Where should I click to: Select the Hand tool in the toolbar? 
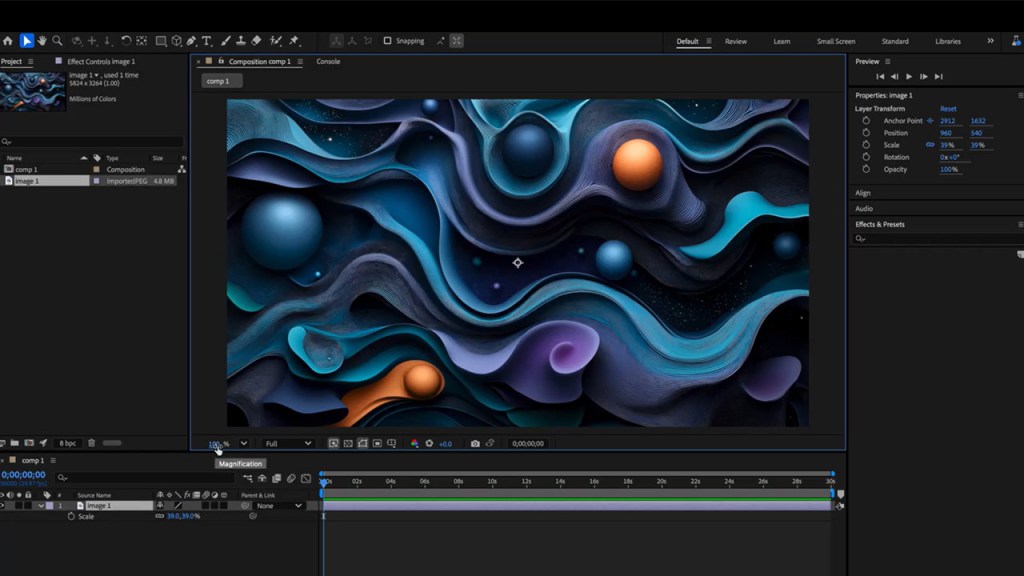42,41
